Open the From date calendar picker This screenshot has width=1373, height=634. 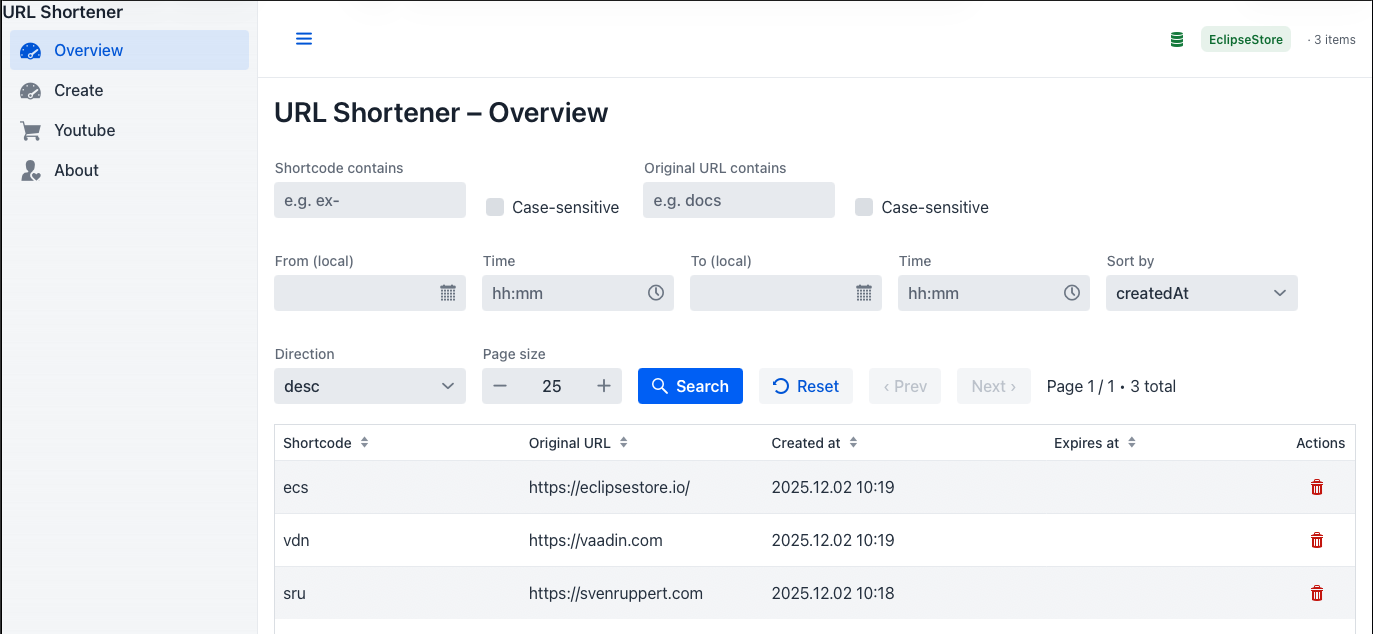pyautogui.click(x=447, y=293)
